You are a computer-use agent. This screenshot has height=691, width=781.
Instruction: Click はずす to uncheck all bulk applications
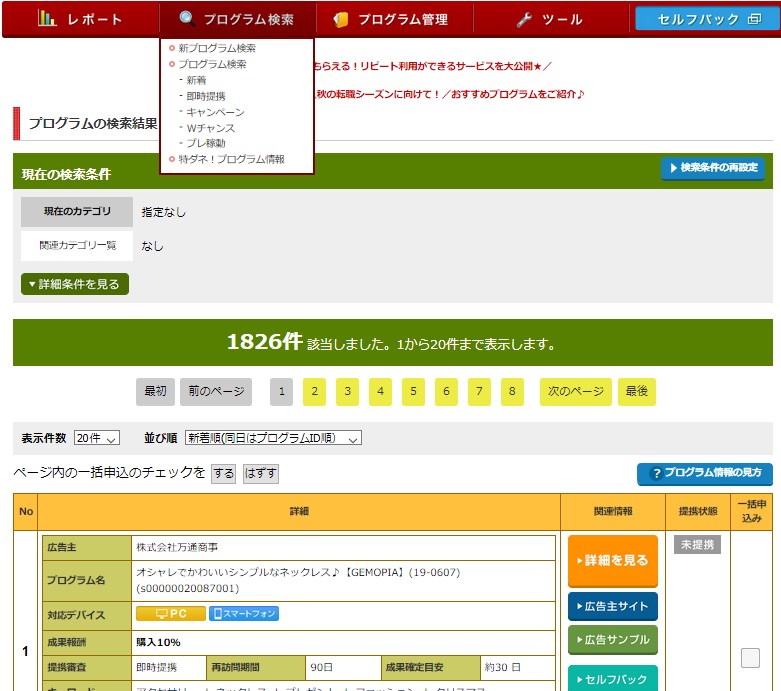(261, 473)
